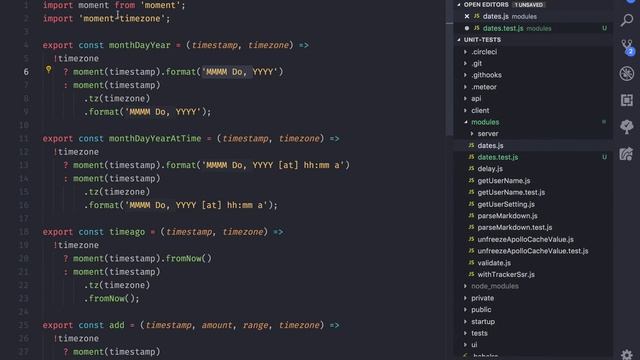Collapse the Open Editors section

[x=459, y=4]
